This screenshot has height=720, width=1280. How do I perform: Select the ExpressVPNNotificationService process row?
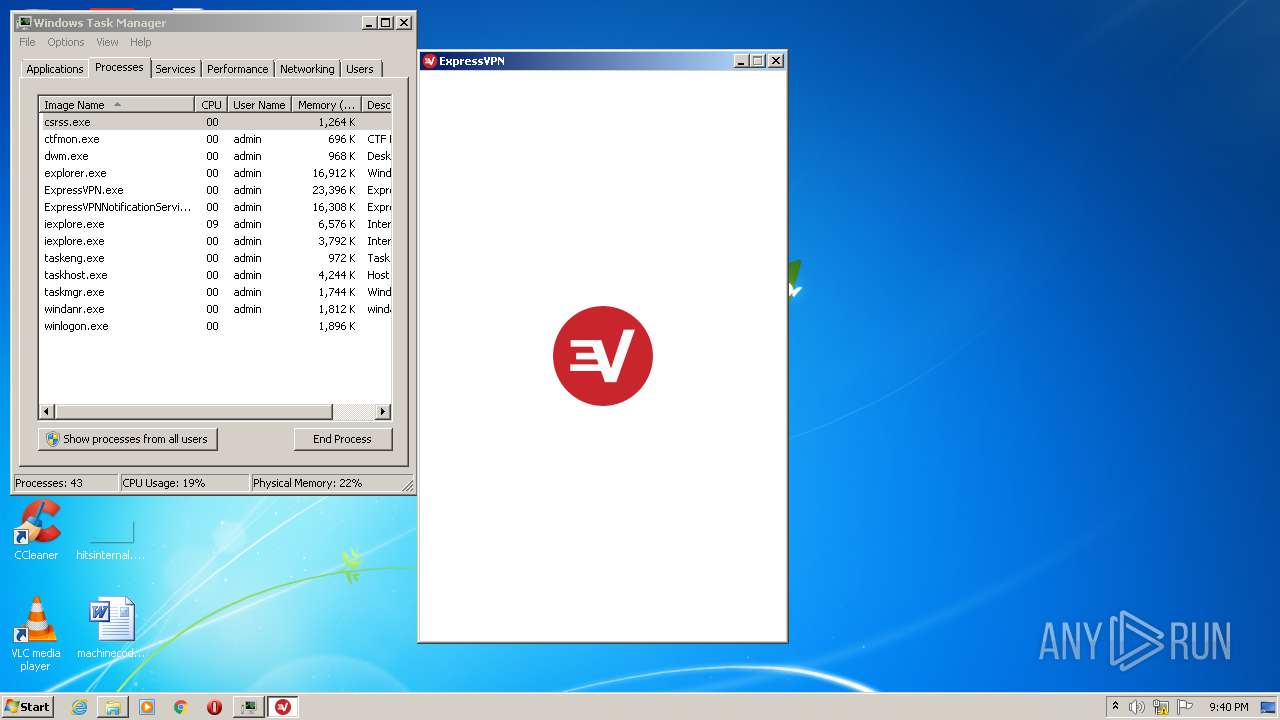coord(215,207)
